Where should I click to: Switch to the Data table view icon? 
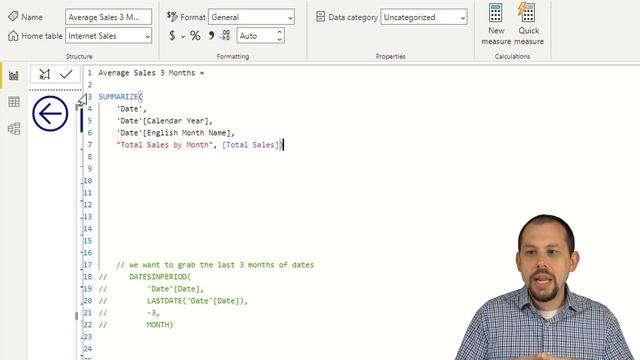(14, 102)
